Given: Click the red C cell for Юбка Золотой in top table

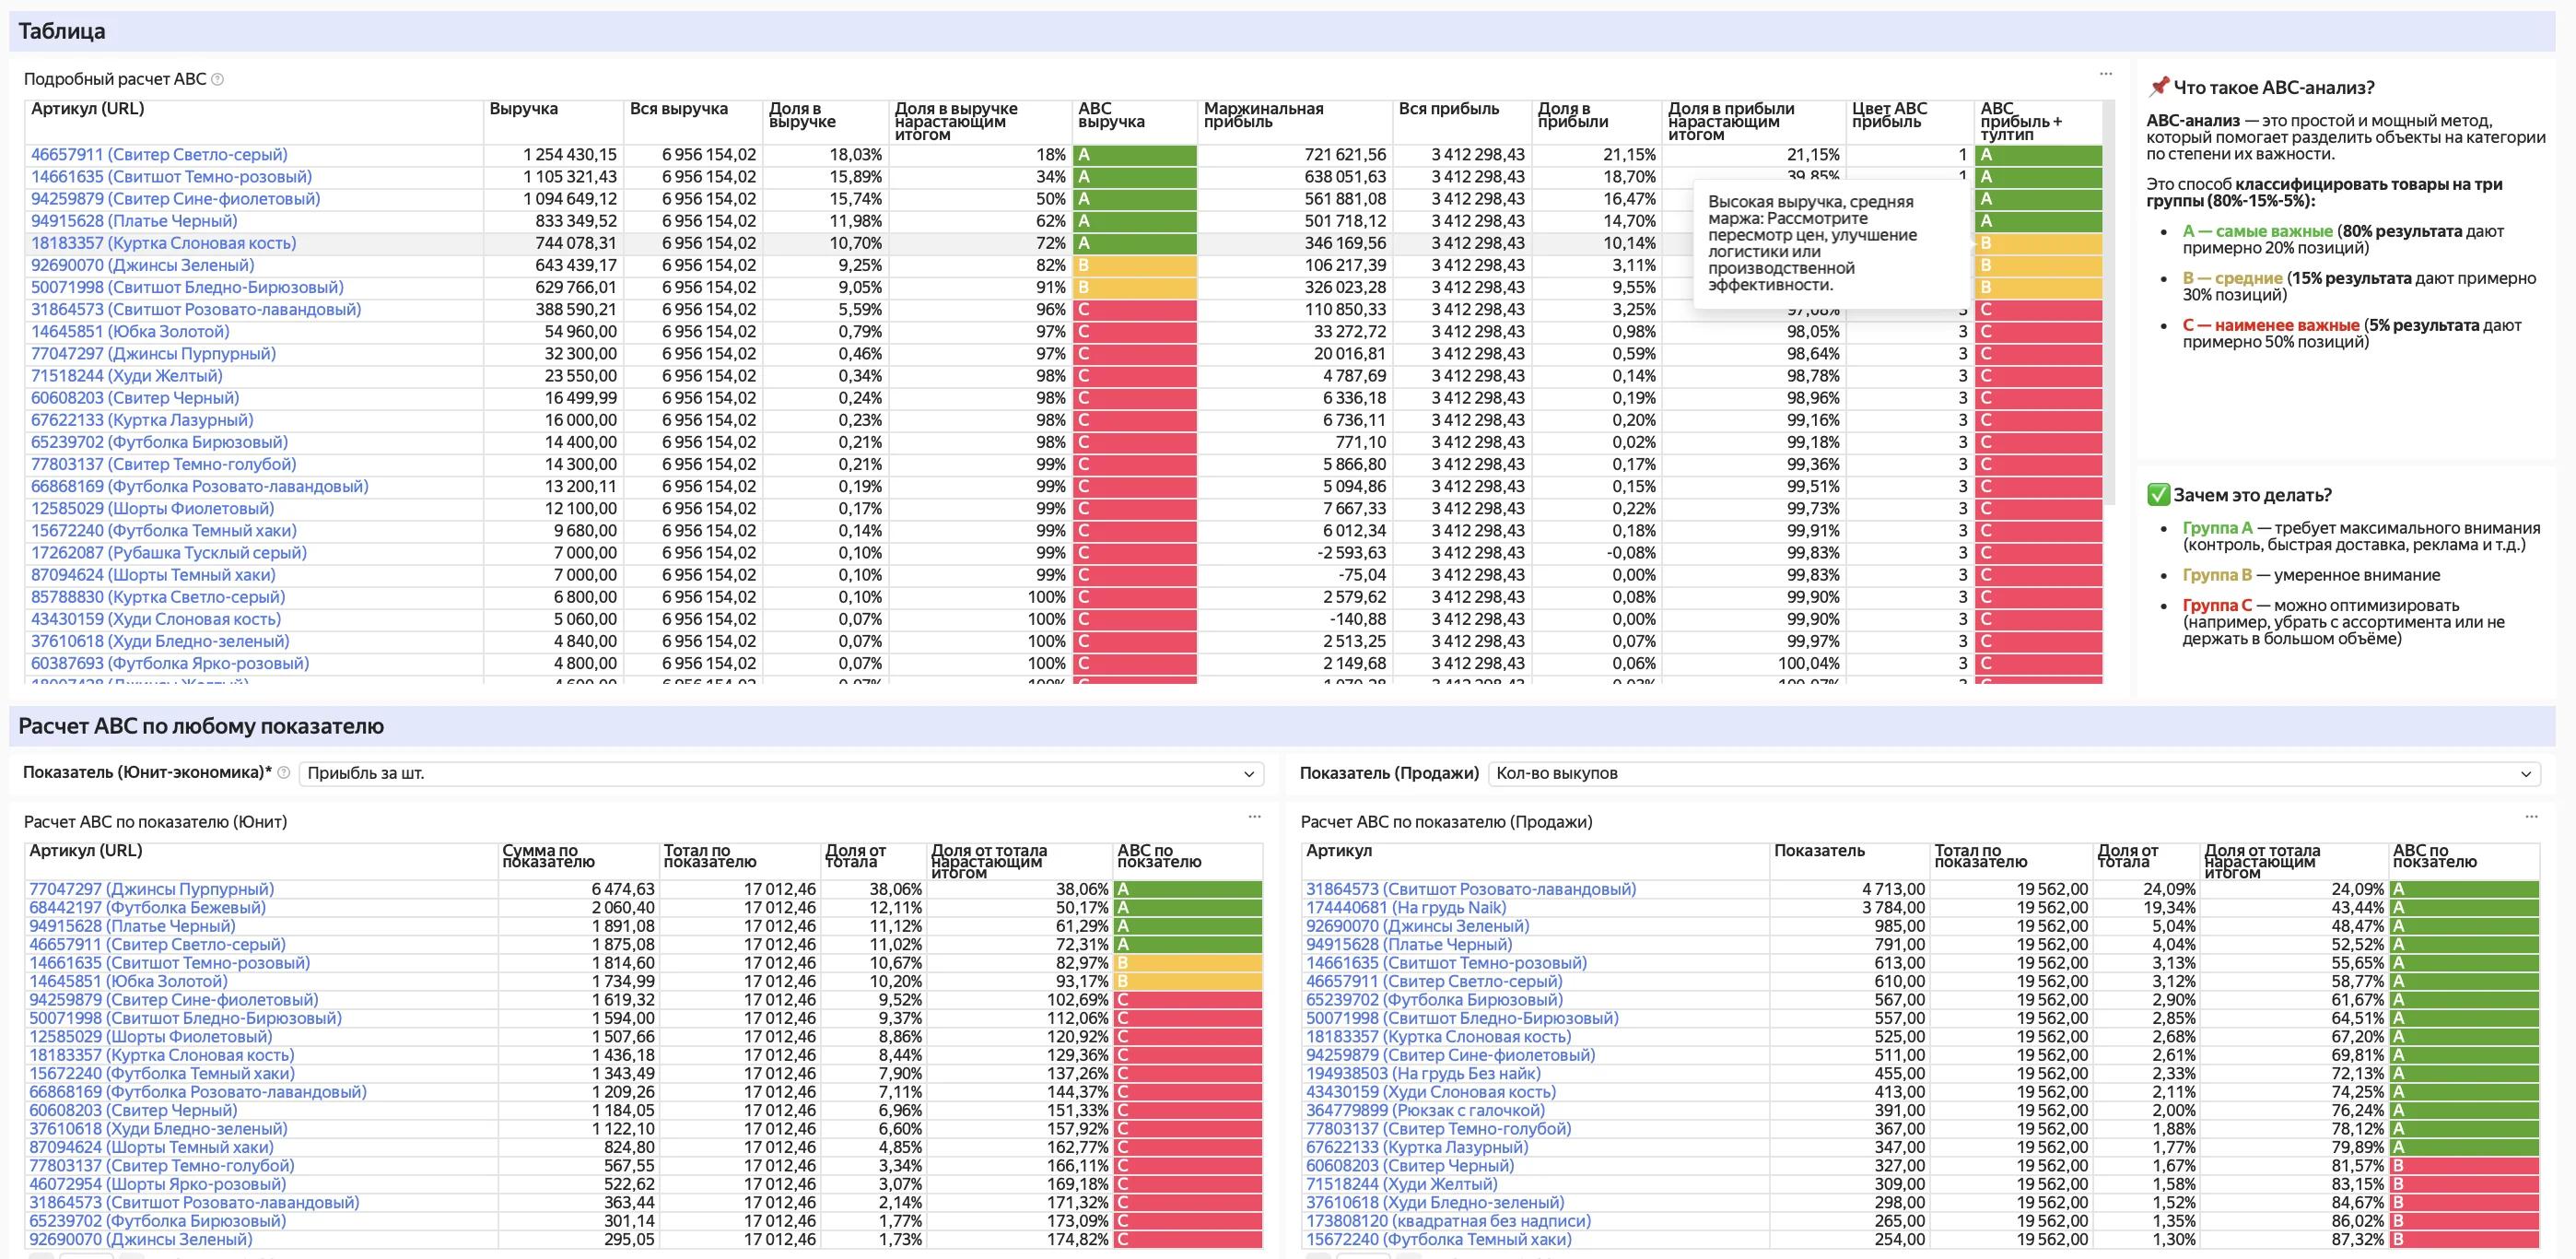Looking at the screenshot, I should [1135, 332].
